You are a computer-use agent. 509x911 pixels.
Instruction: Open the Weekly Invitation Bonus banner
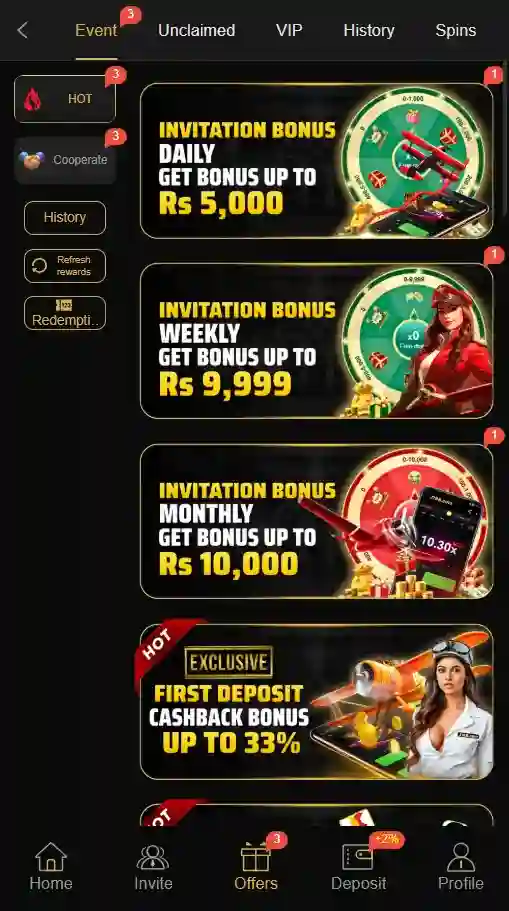tap(317, 340)
